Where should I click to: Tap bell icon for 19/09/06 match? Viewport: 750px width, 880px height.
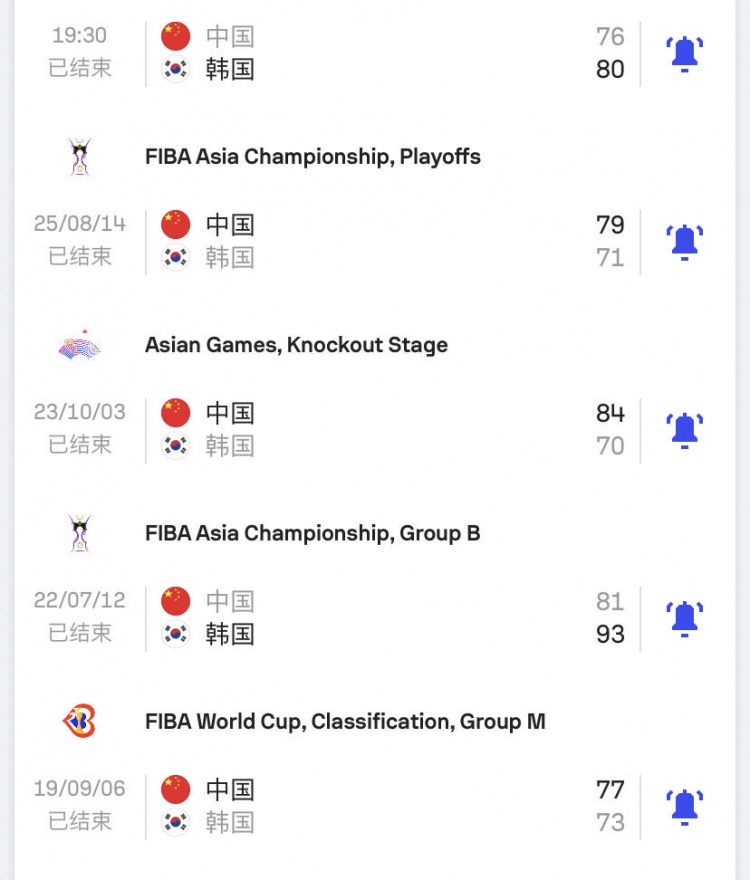(x=685, y=805)
